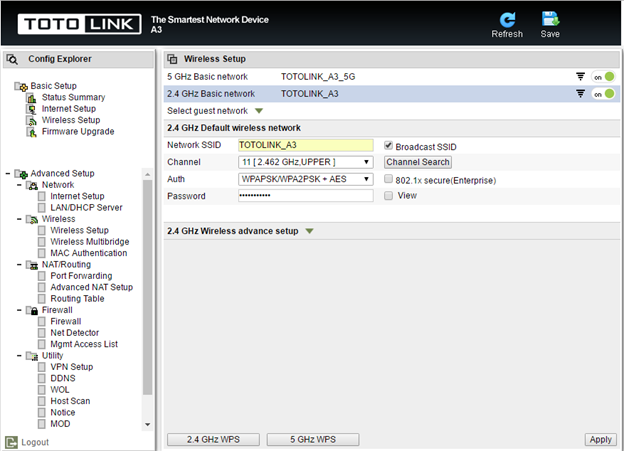
Task: Collapse the Utility tree node
Action: 19,355
